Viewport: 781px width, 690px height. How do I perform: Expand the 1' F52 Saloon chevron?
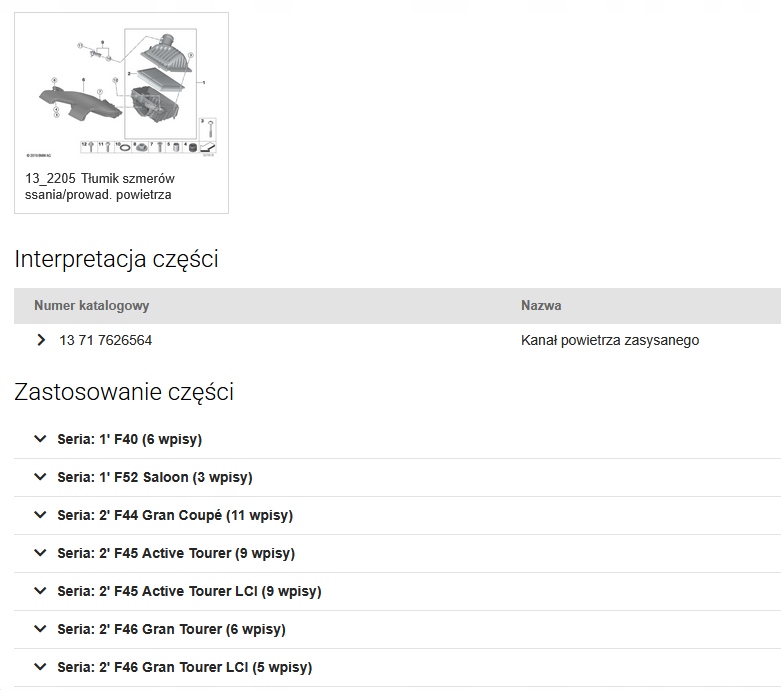point(40,477)
